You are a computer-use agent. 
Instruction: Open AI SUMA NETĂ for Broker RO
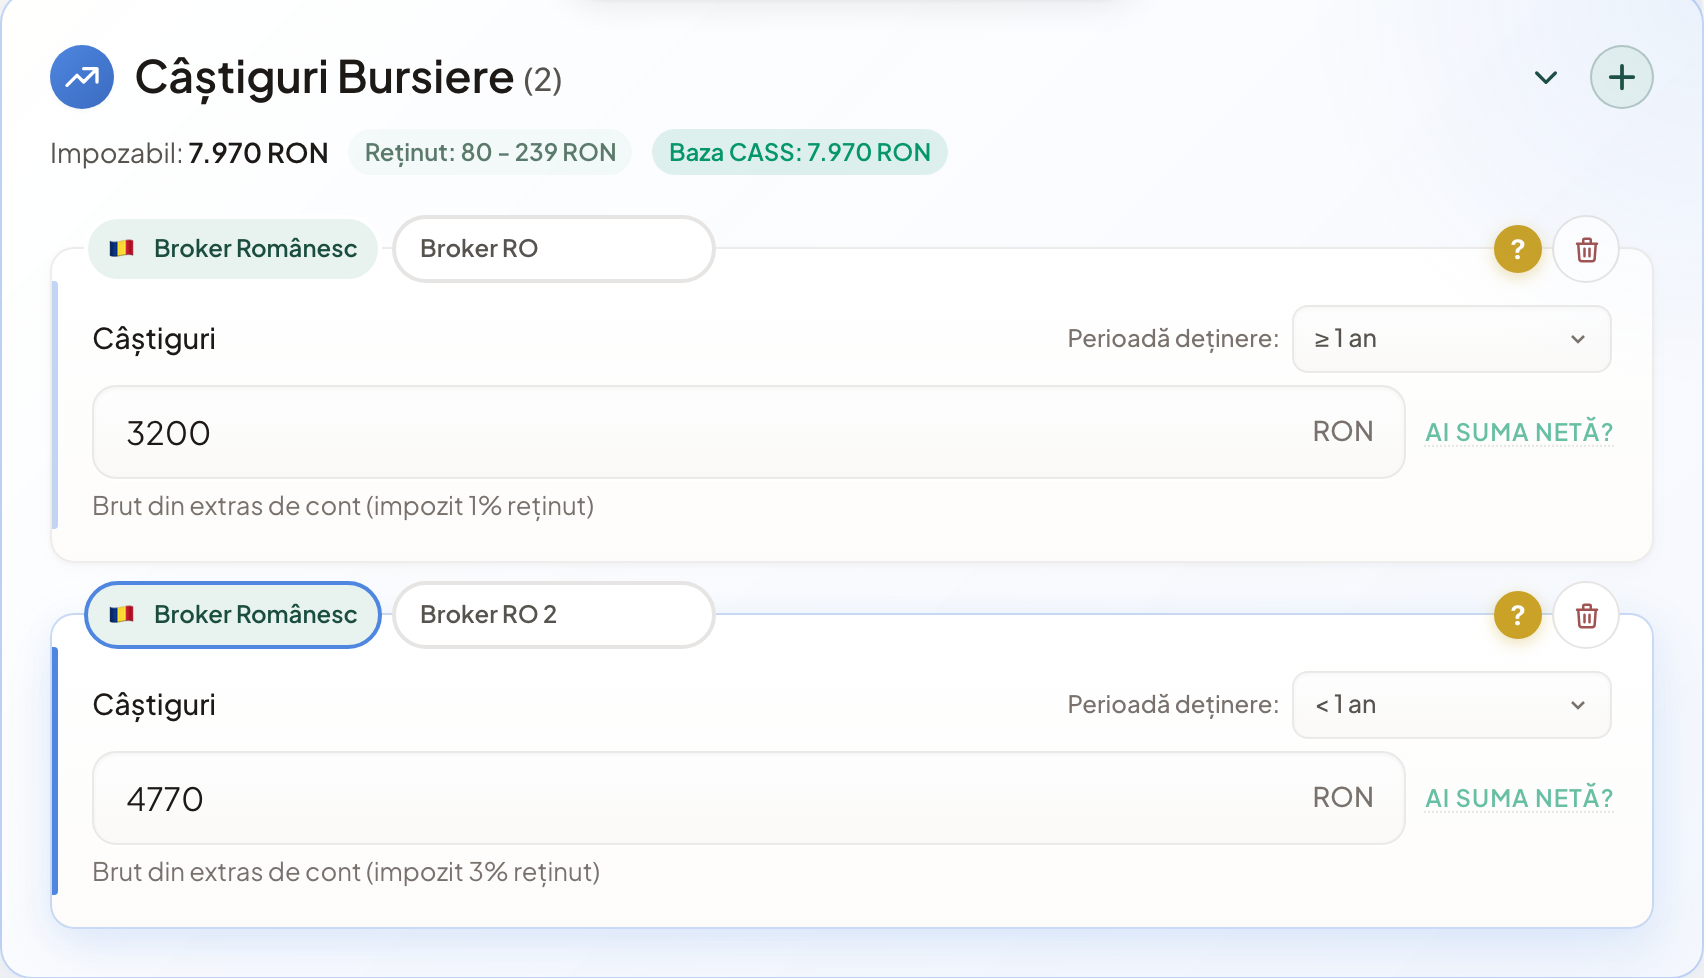pyautogui.click(x=1518, y=431)
